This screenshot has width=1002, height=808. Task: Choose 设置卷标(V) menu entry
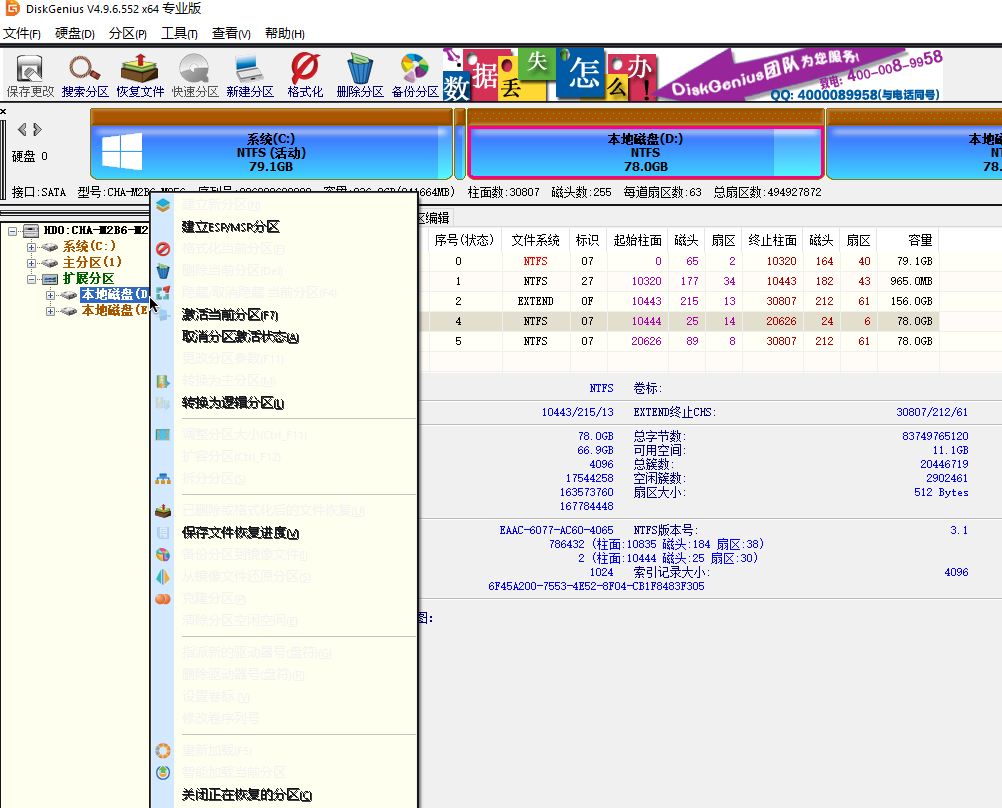coord(215,696)
